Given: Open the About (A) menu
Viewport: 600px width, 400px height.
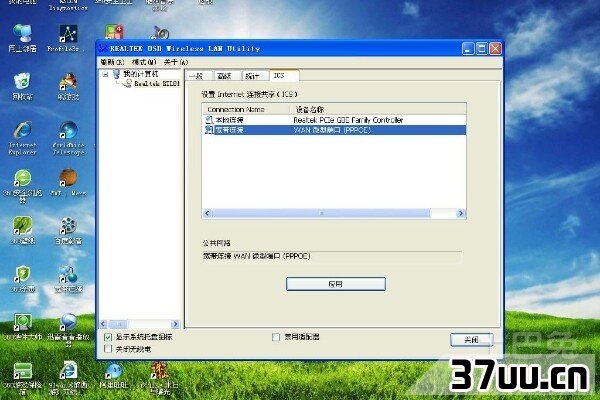Looking at the screenshot, I should [176, 62].
